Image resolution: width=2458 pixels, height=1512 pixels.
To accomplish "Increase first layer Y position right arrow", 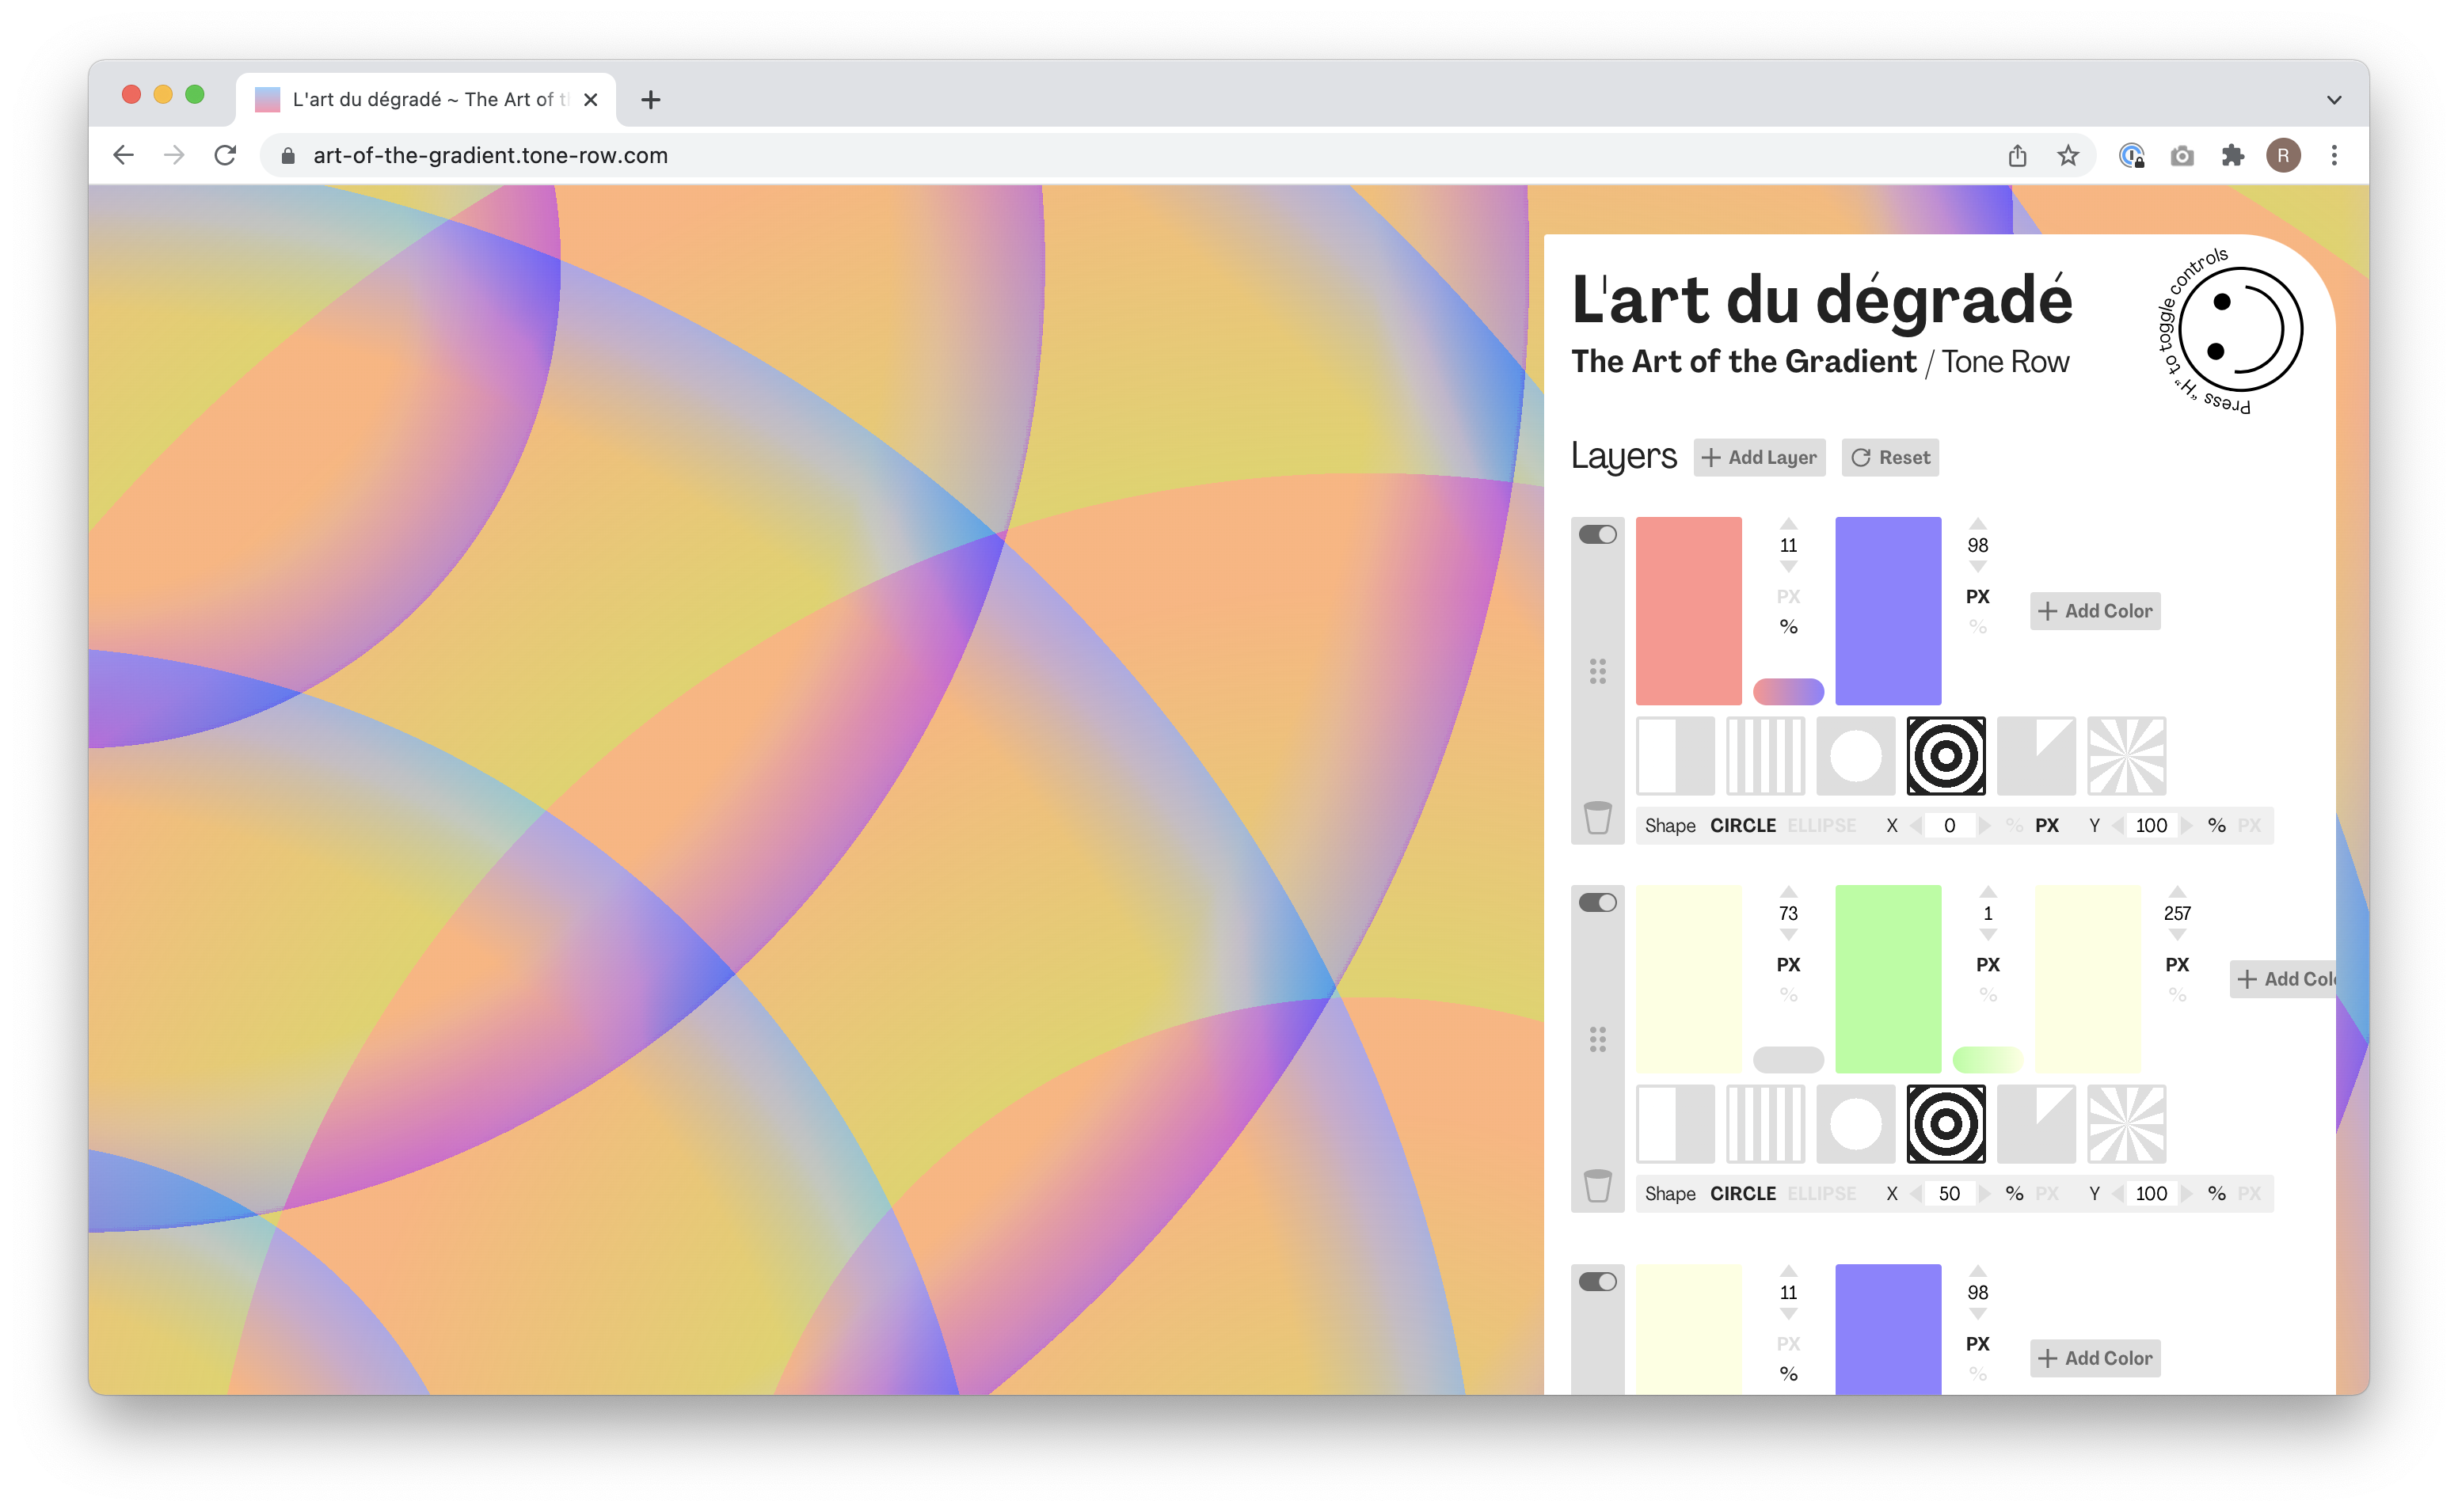I will 2187,826.
